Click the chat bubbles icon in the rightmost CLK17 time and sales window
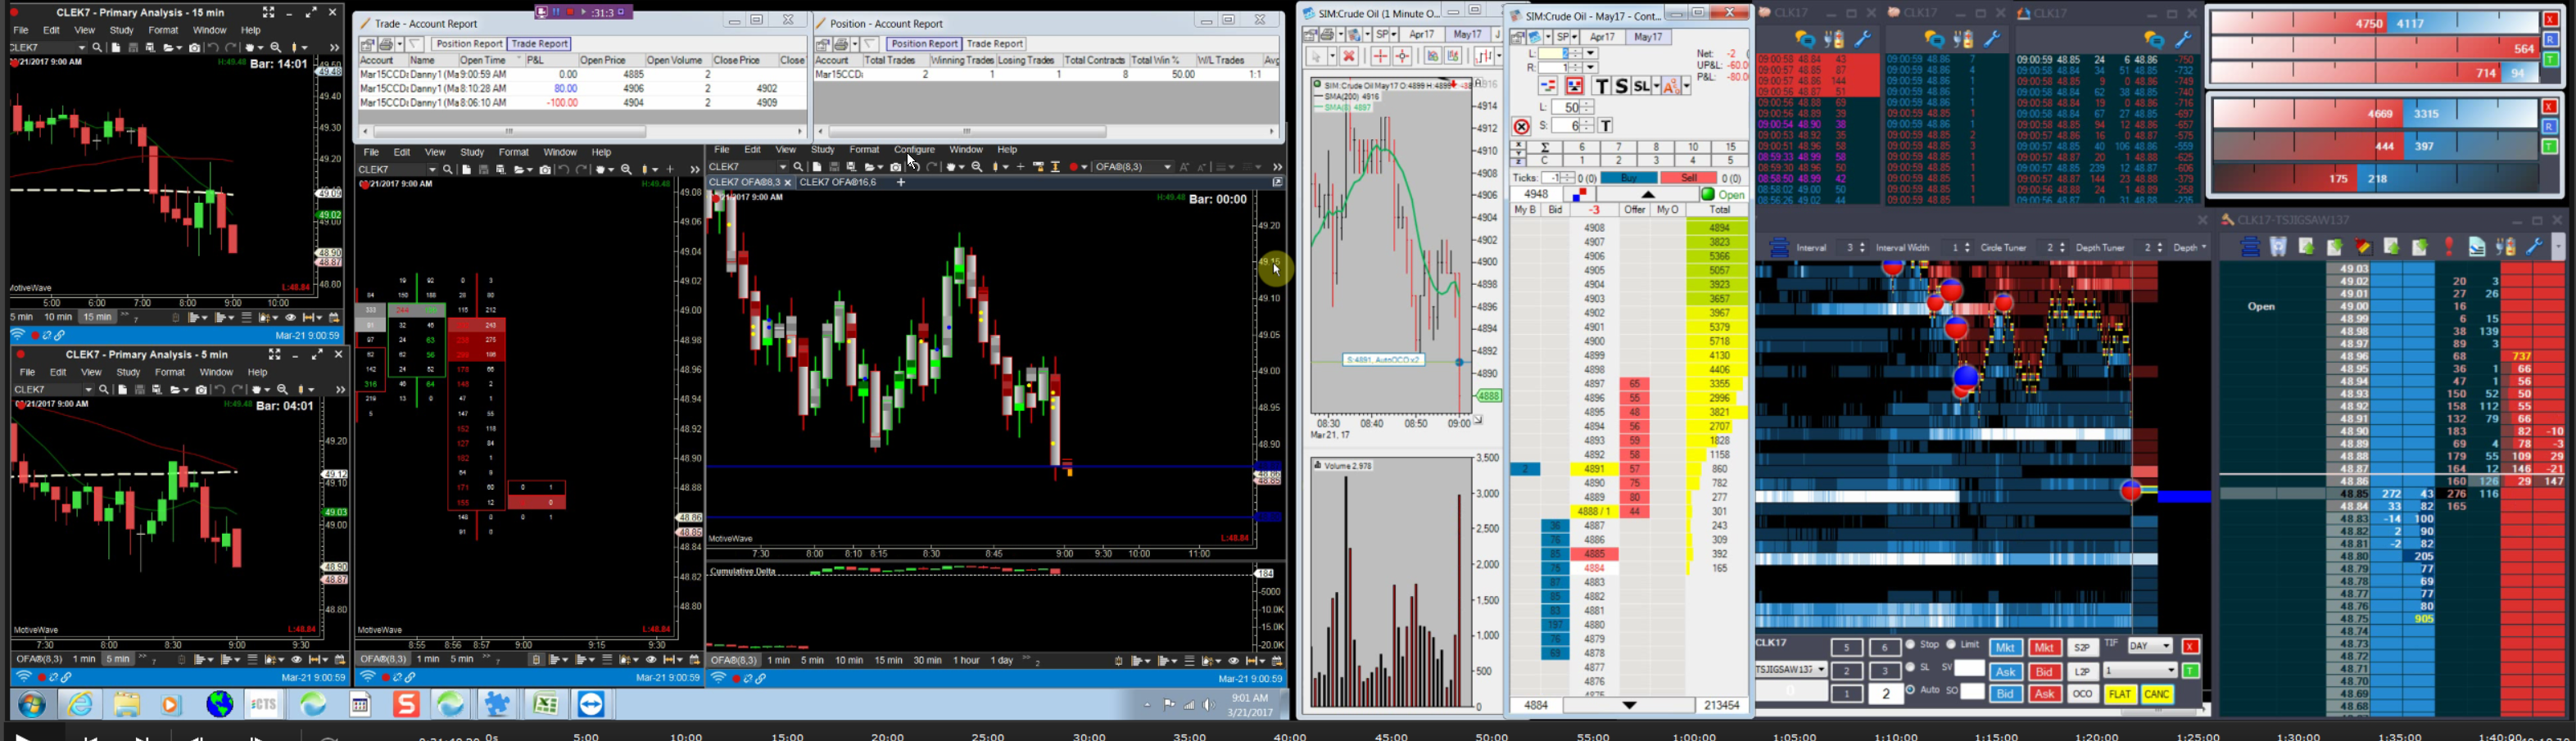The height and width of the screenshot is (741, 2576). 2154,39
